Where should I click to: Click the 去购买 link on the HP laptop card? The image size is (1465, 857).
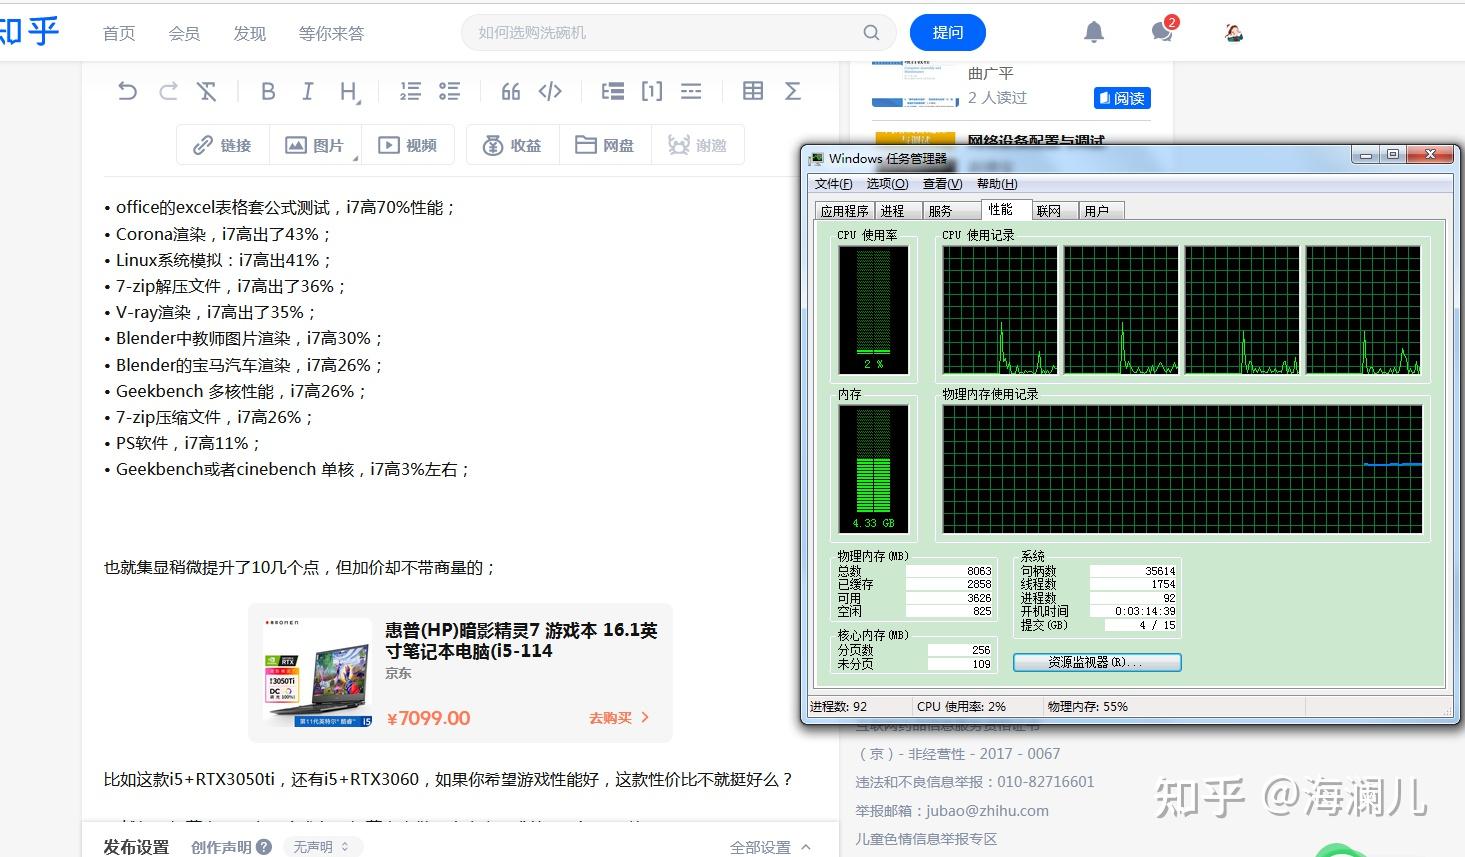click(x=619, y=718)
